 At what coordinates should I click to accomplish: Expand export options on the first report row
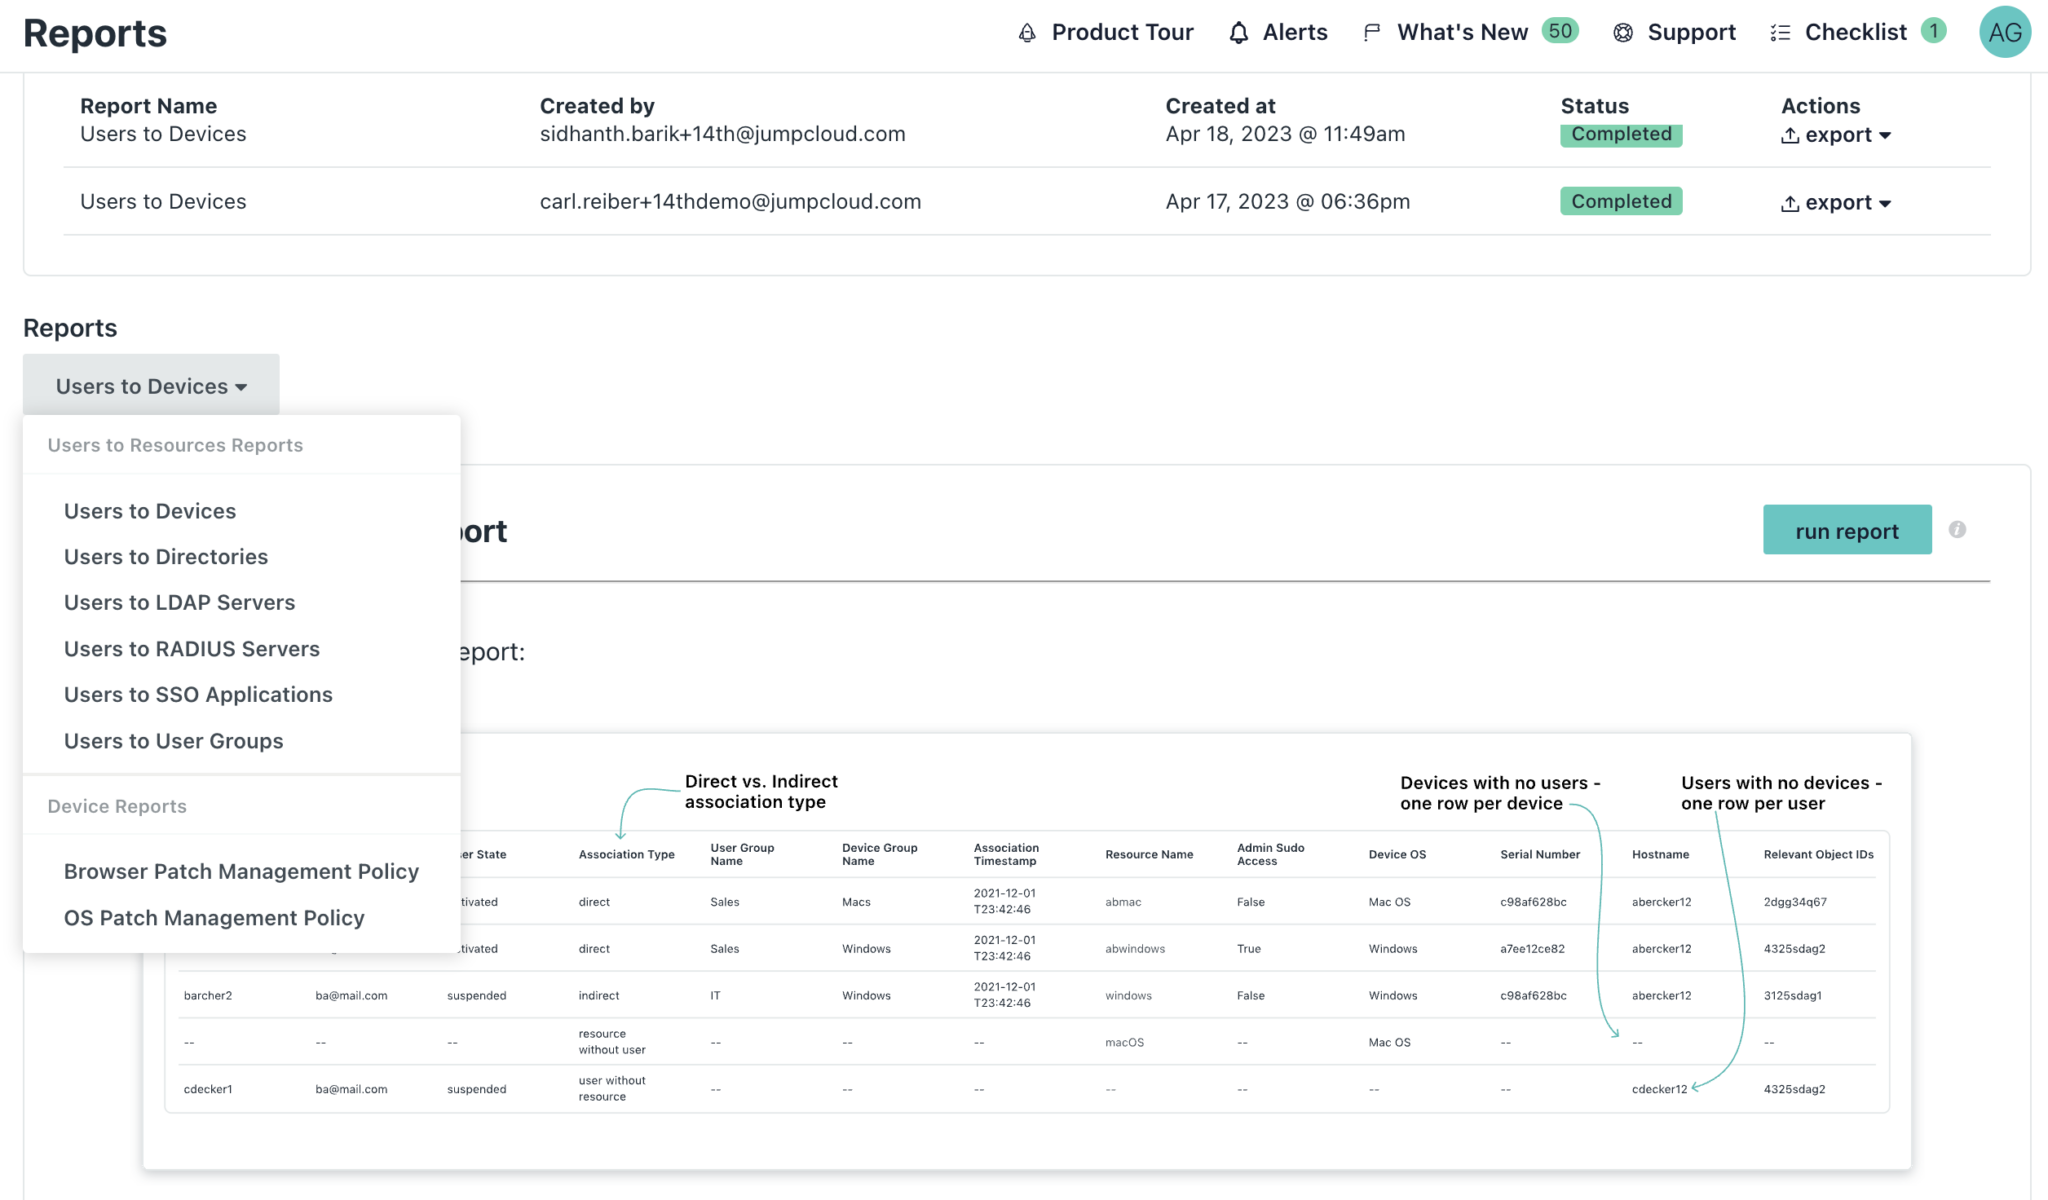click(x=1886, y=136)
